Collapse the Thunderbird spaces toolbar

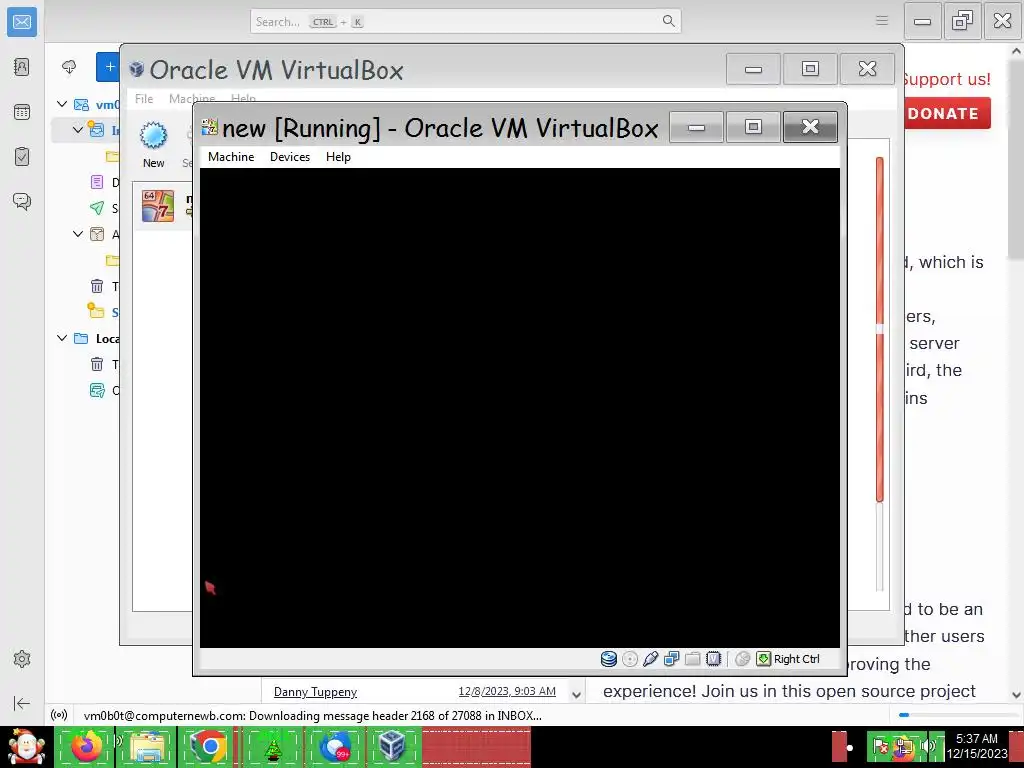tap(22, 703)
